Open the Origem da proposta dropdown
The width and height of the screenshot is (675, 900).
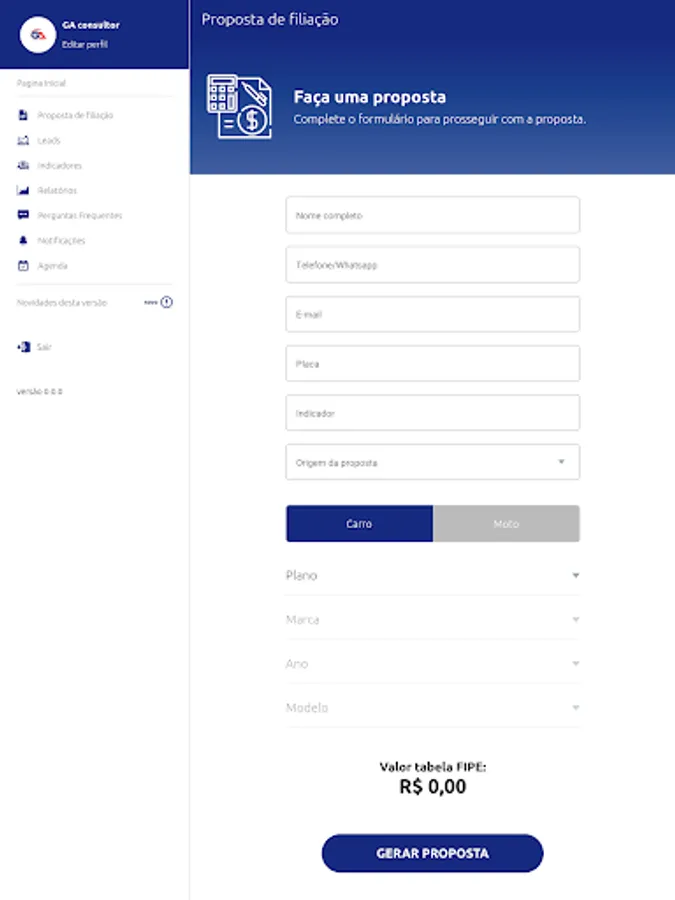click(x=433, y=462)
